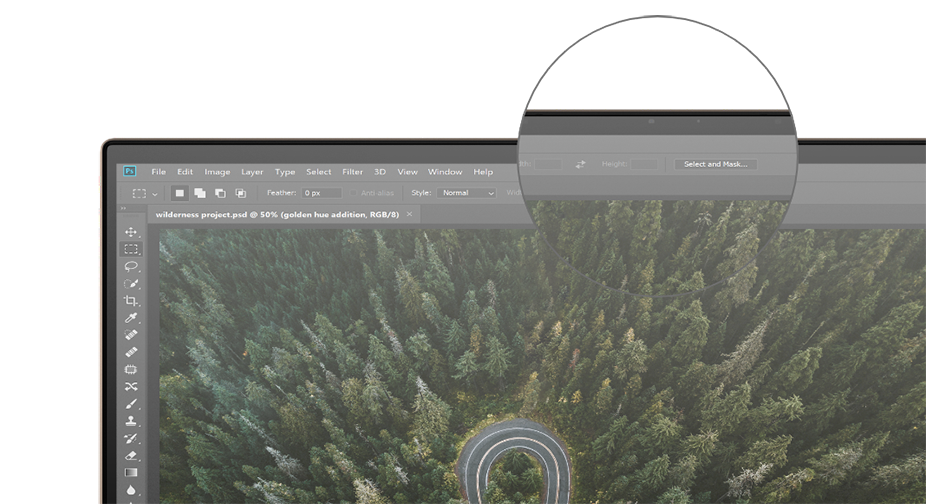Close the wilderness project.psd tab
926x504 pixels.
[409, 214]
